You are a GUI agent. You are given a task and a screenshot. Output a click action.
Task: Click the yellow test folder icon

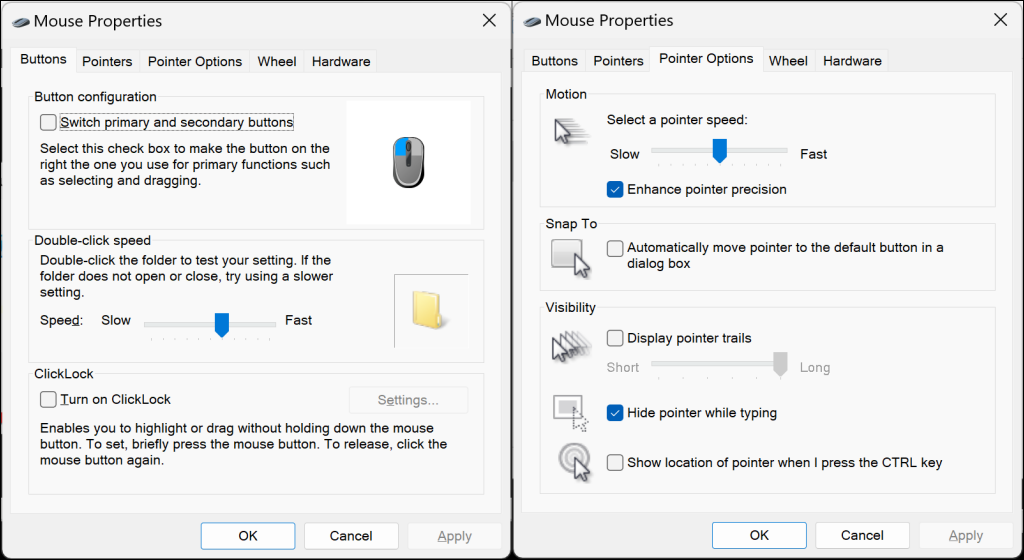428,310
